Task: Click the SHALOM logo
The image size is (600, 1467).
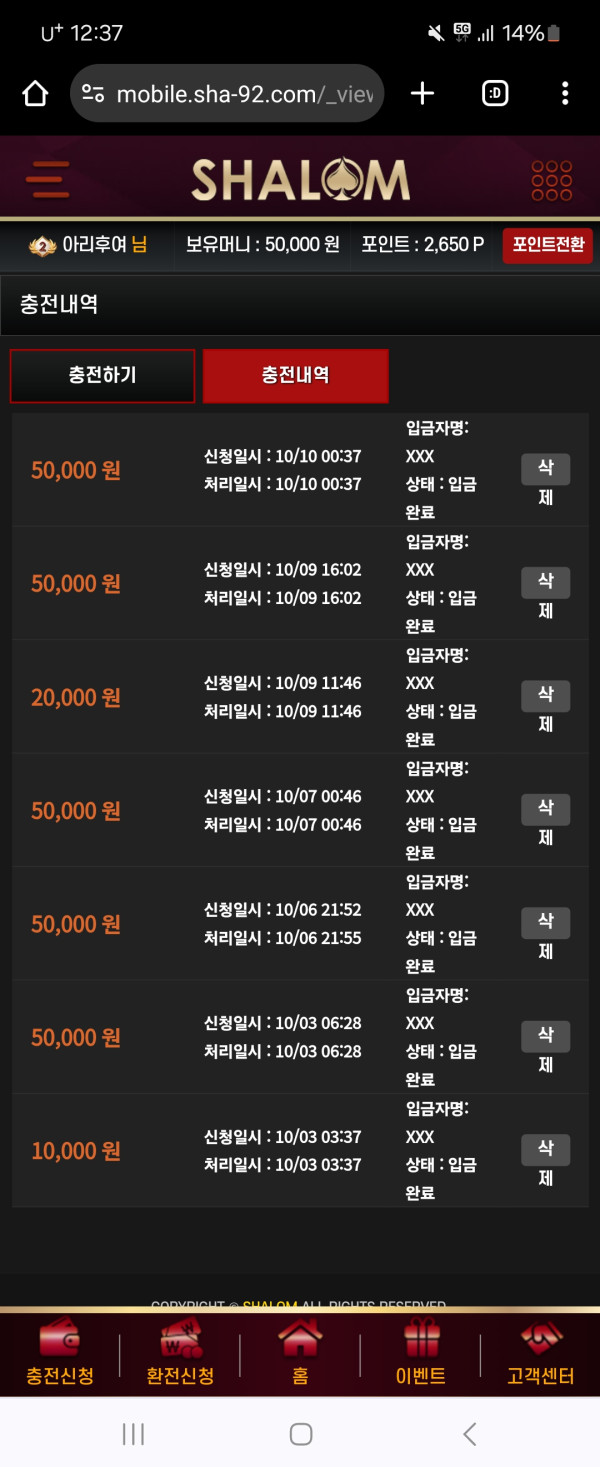Action: 300,180
